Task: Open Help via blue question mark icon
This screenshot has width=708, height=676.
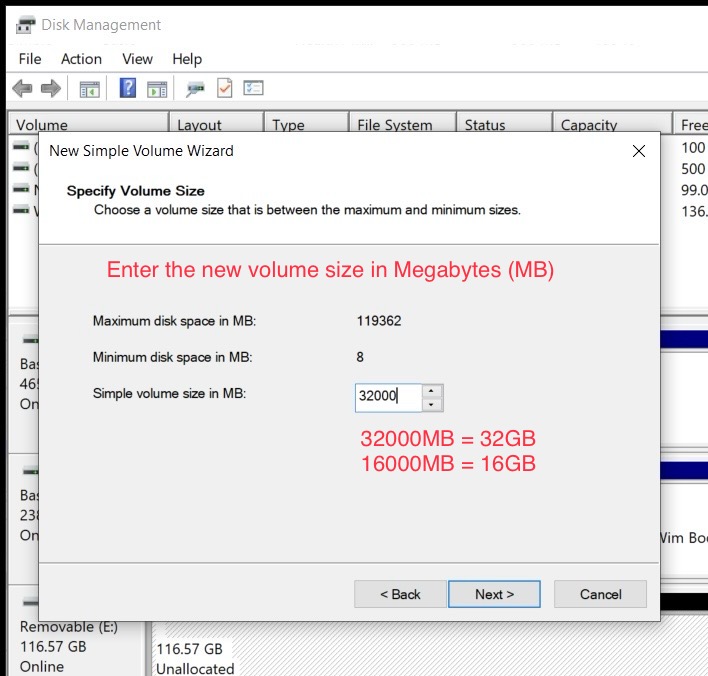Action: point(128,89)
